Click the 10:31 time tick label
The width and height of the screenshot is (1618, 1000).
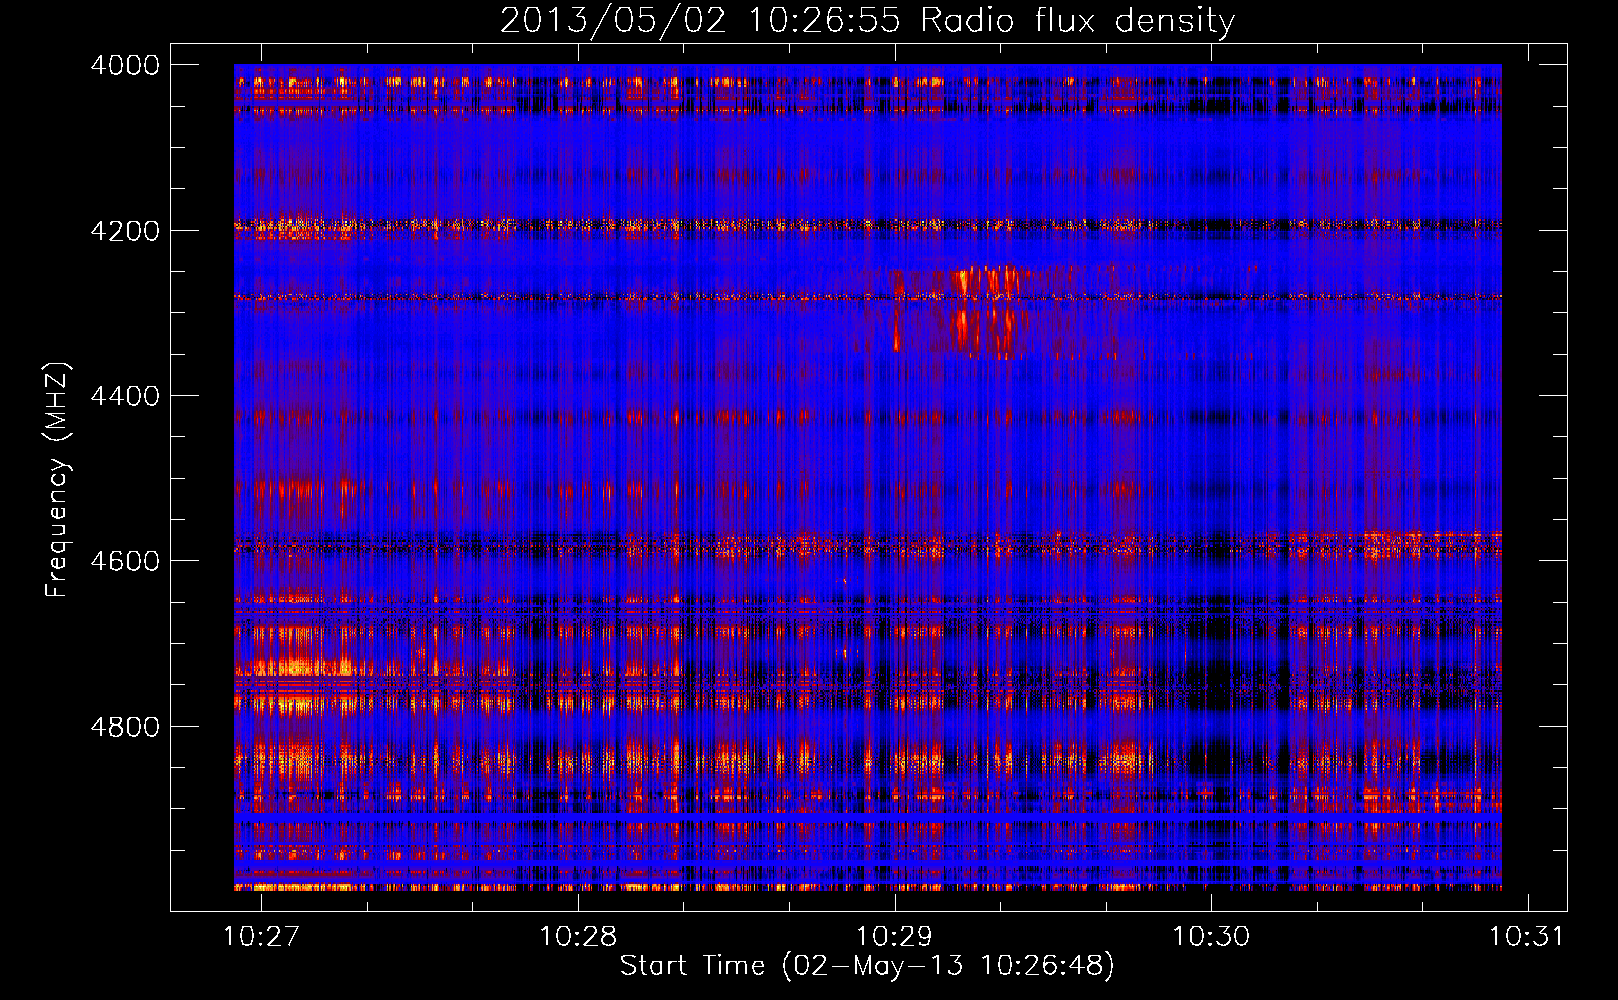[1527, 937]
